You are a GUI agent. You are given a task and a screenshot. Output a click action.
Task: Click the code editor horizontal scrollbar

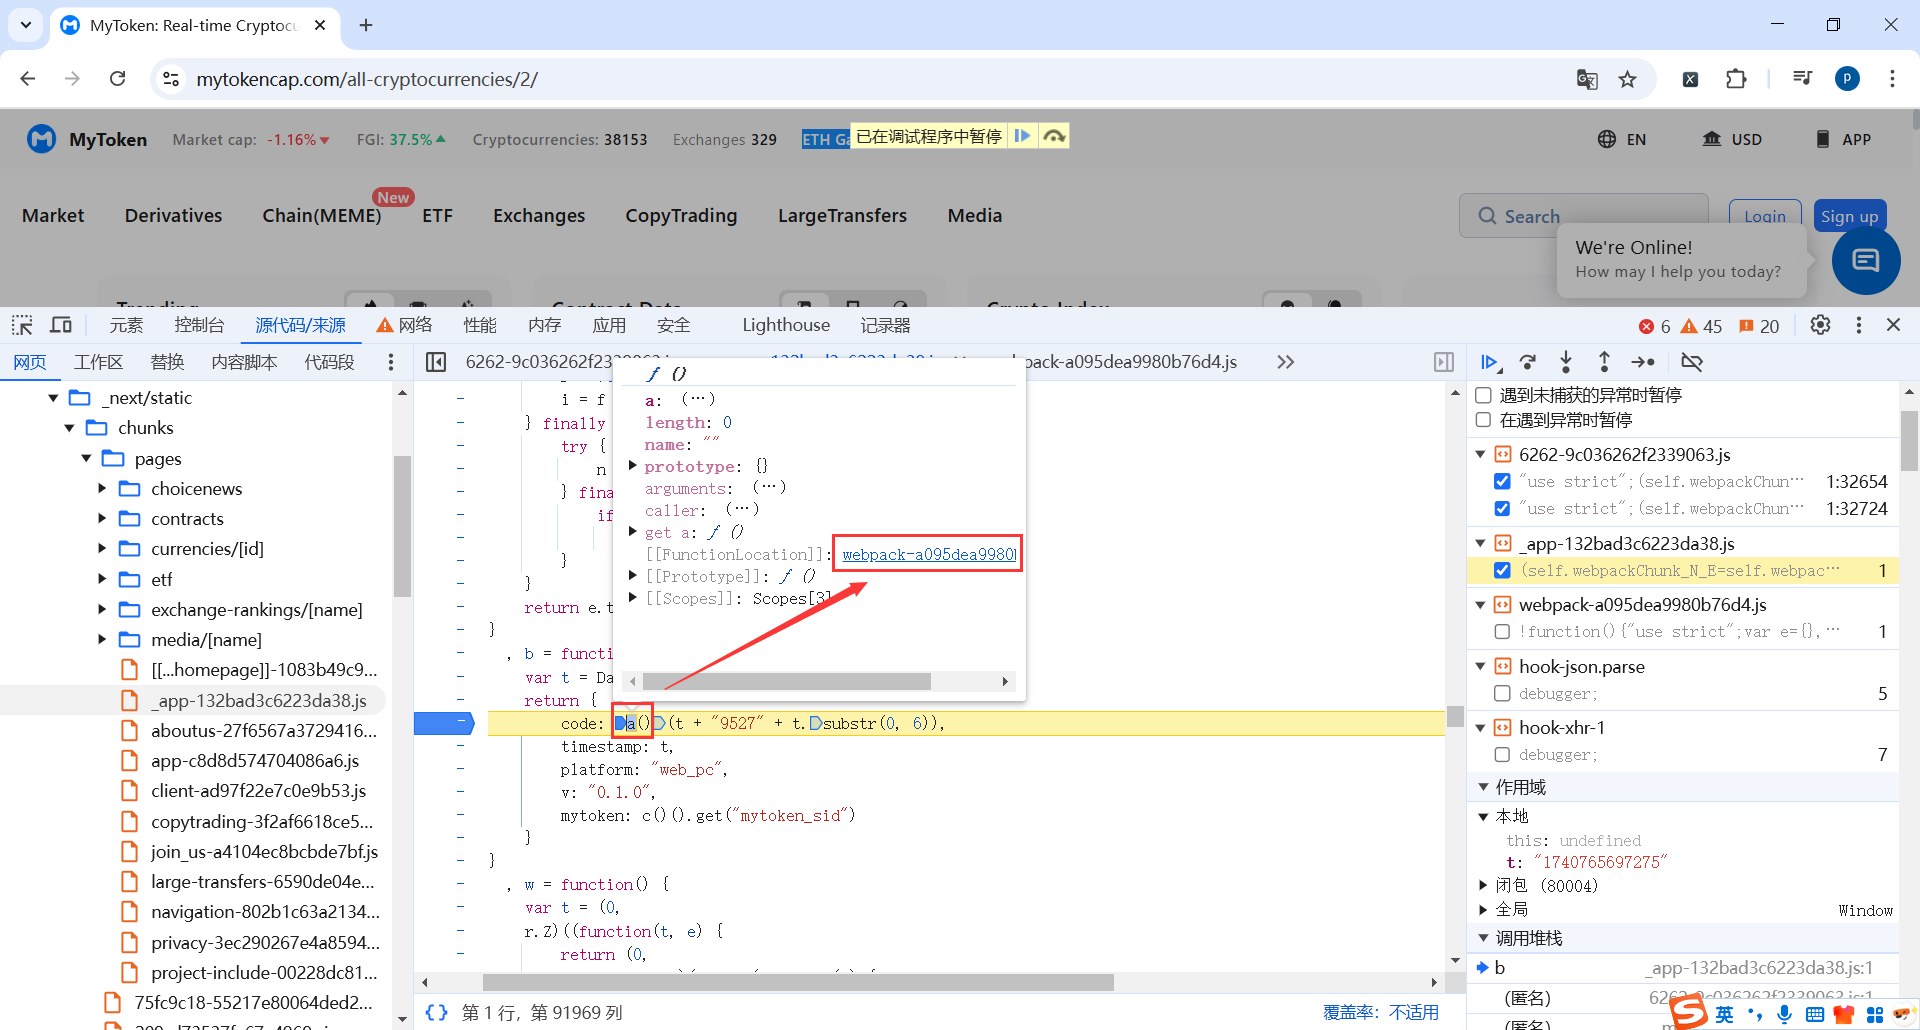(x=798, y=983)
